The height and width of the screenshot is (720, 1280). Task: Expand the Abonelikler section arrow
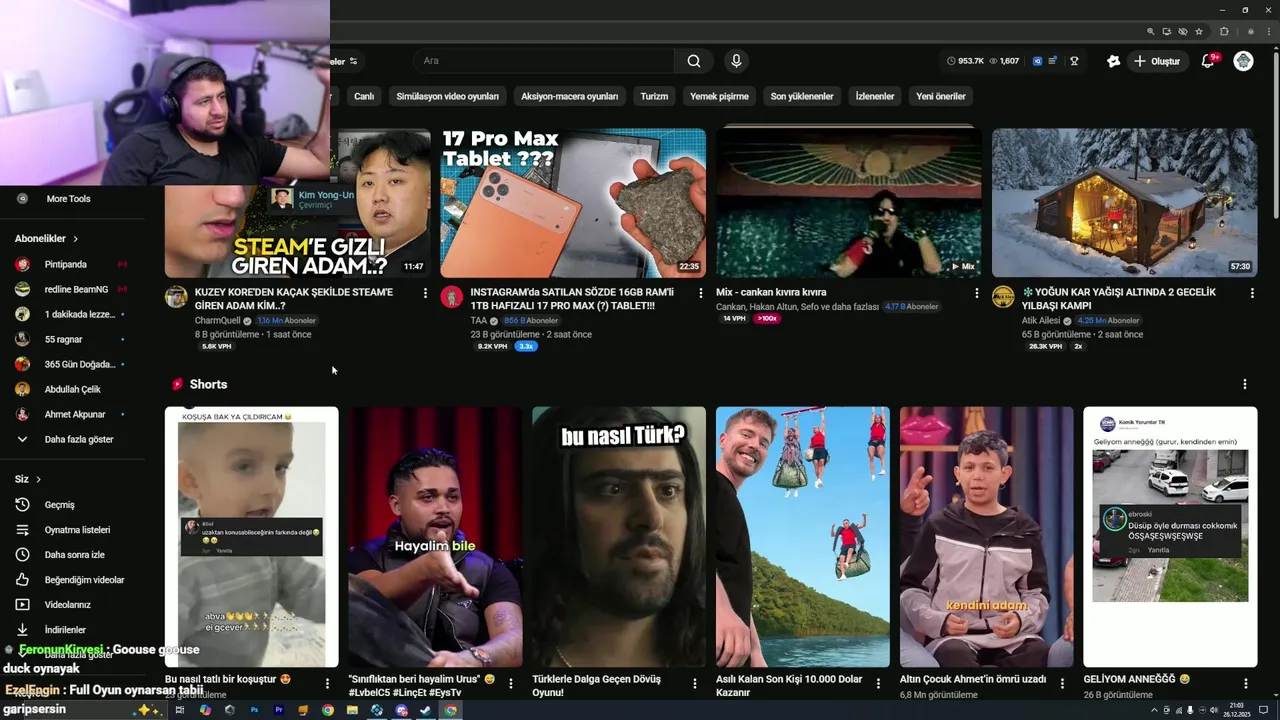tap(75, 239)
